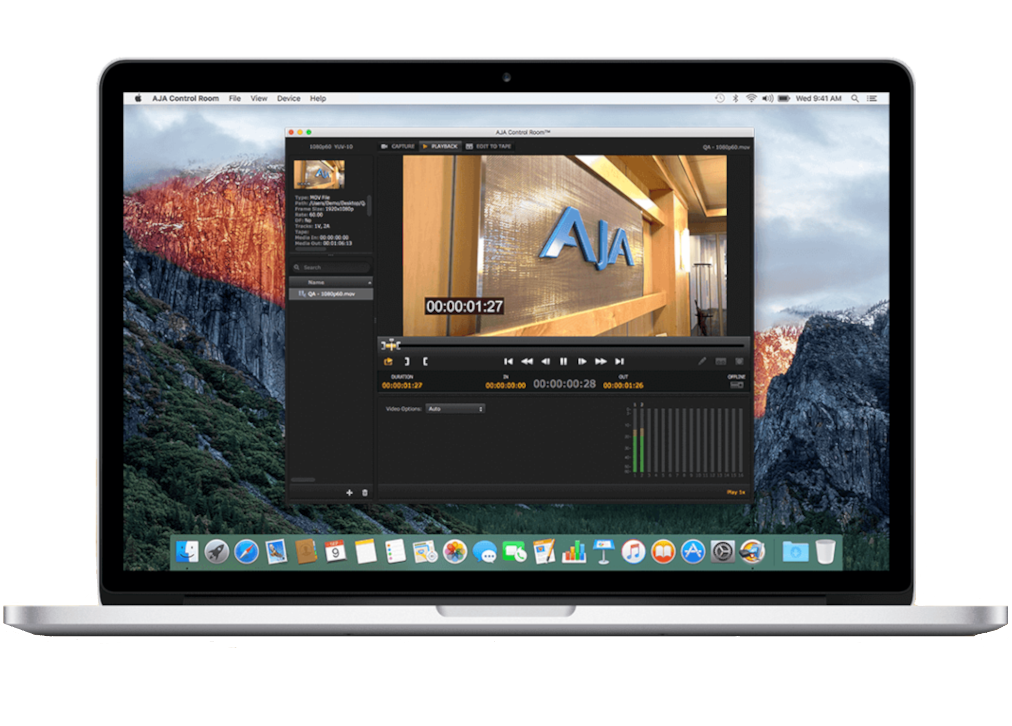Switch to the Capture tab

398,146
